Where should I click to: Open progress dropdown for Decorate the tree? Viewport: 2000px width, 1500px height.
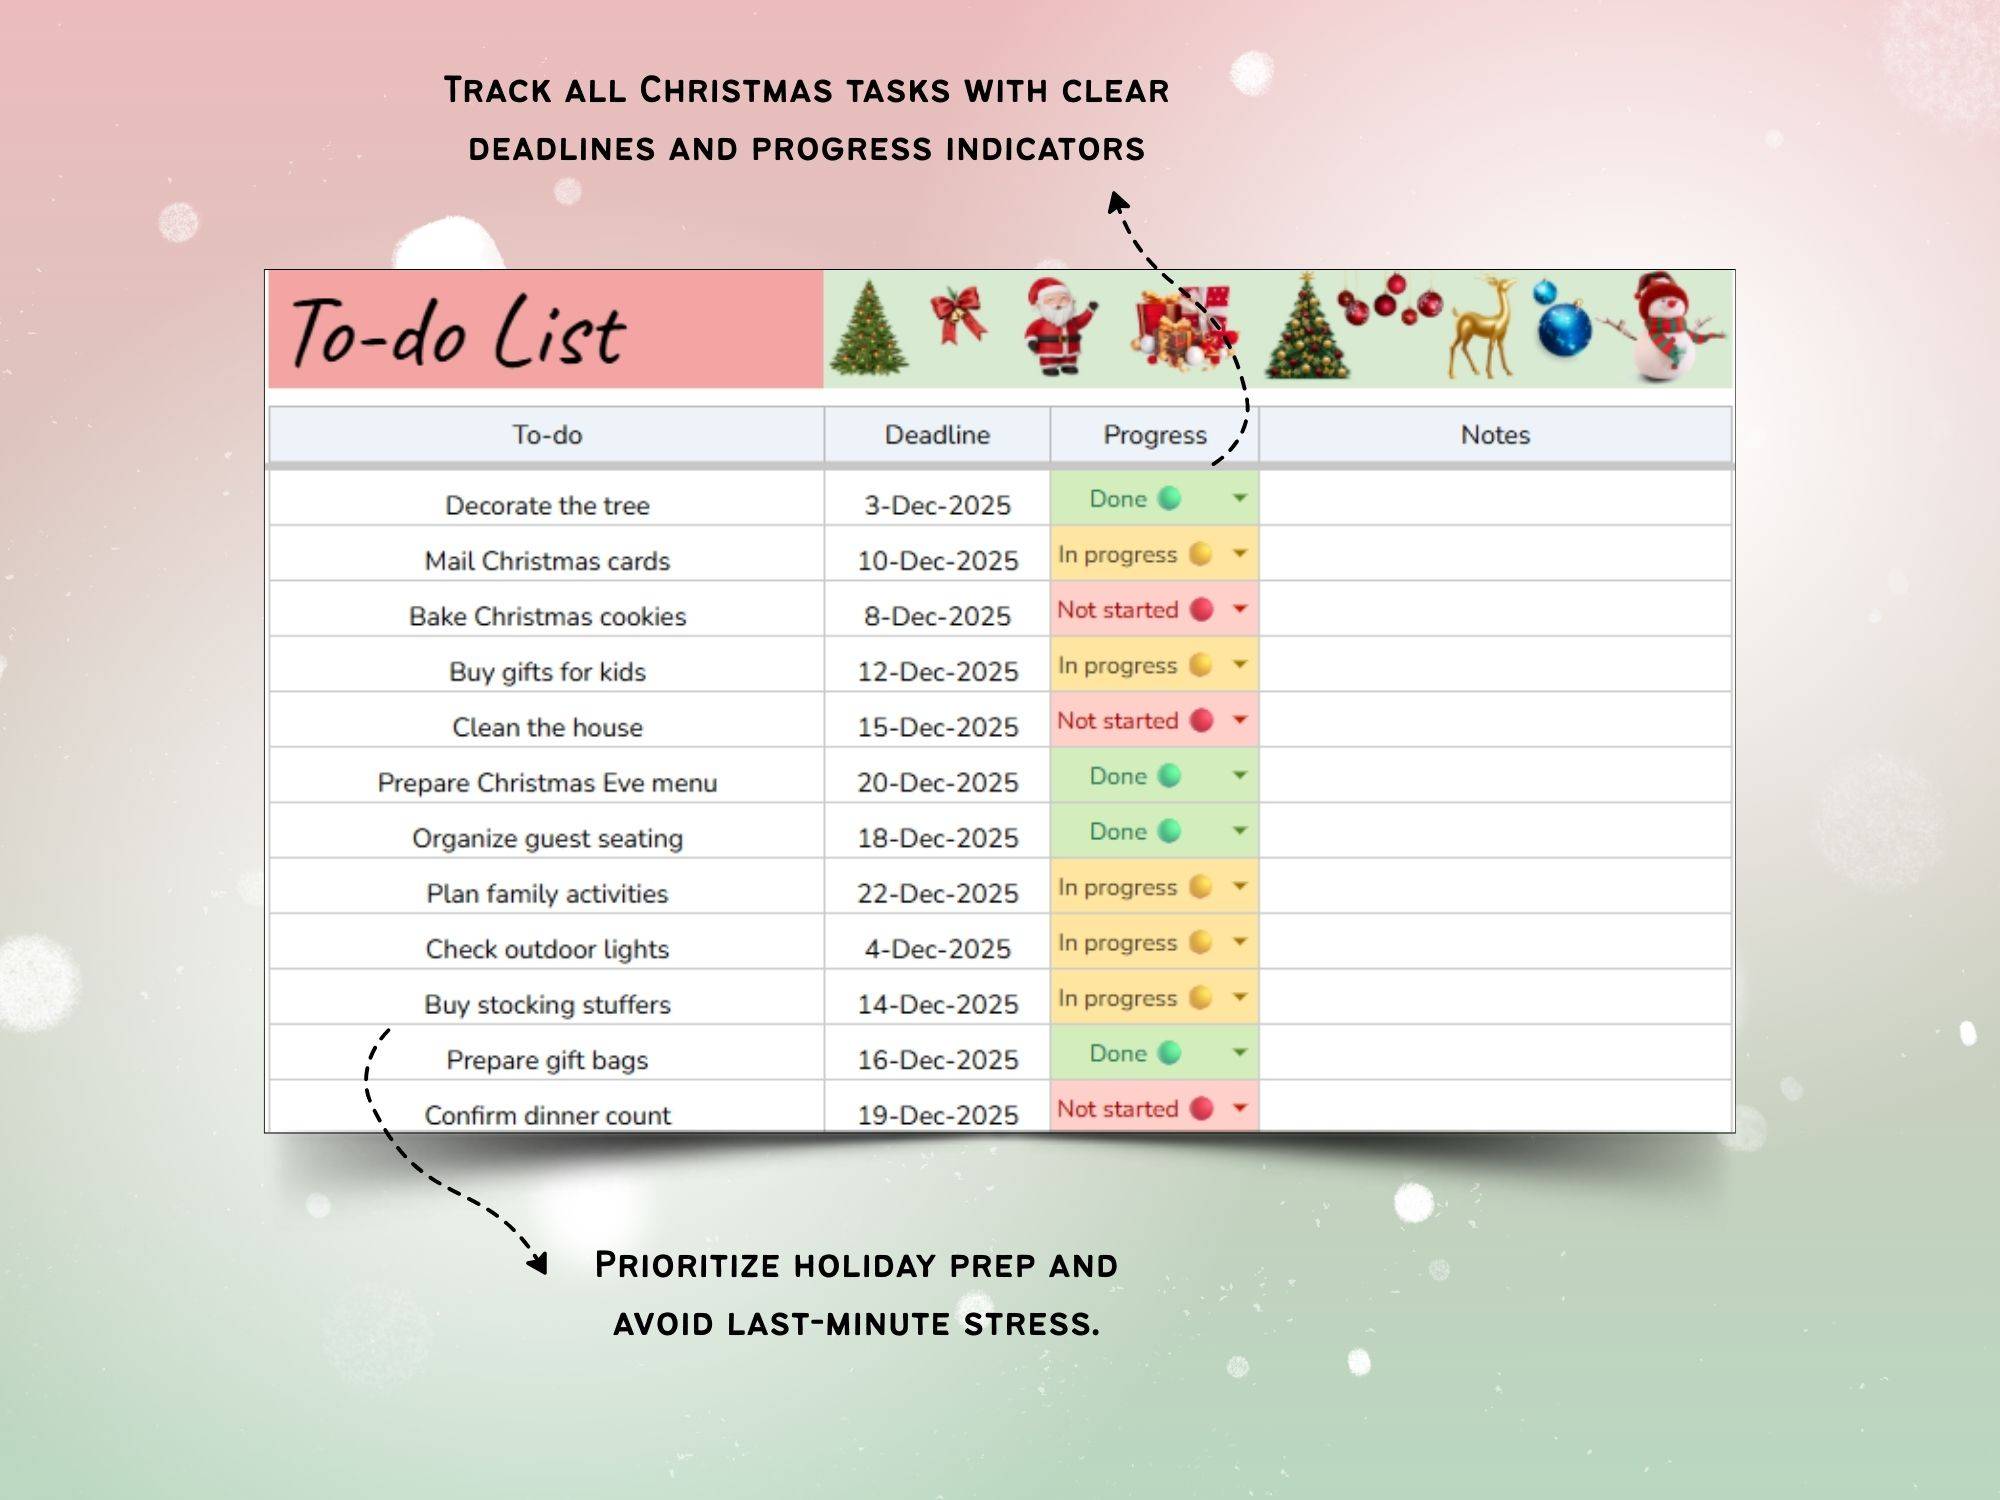coord(1239,498)
